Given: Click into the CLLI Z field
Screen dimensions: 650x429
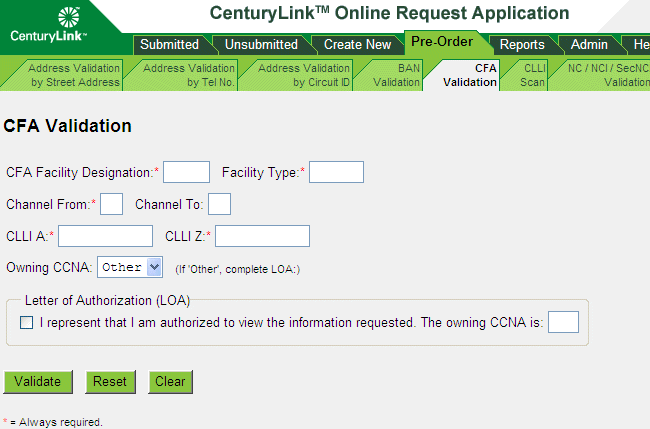Looking at the screenshot, I should coord(263,236).
